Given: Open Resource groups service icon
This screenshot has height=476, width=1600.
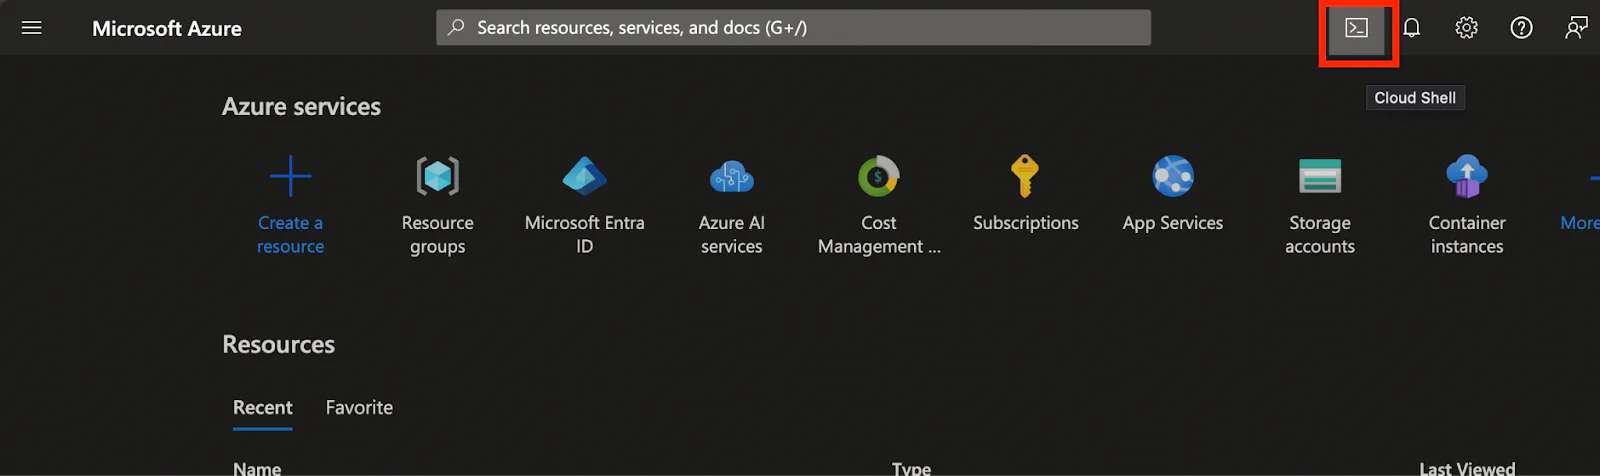Looking at the screenshot, I should [438, 177].
